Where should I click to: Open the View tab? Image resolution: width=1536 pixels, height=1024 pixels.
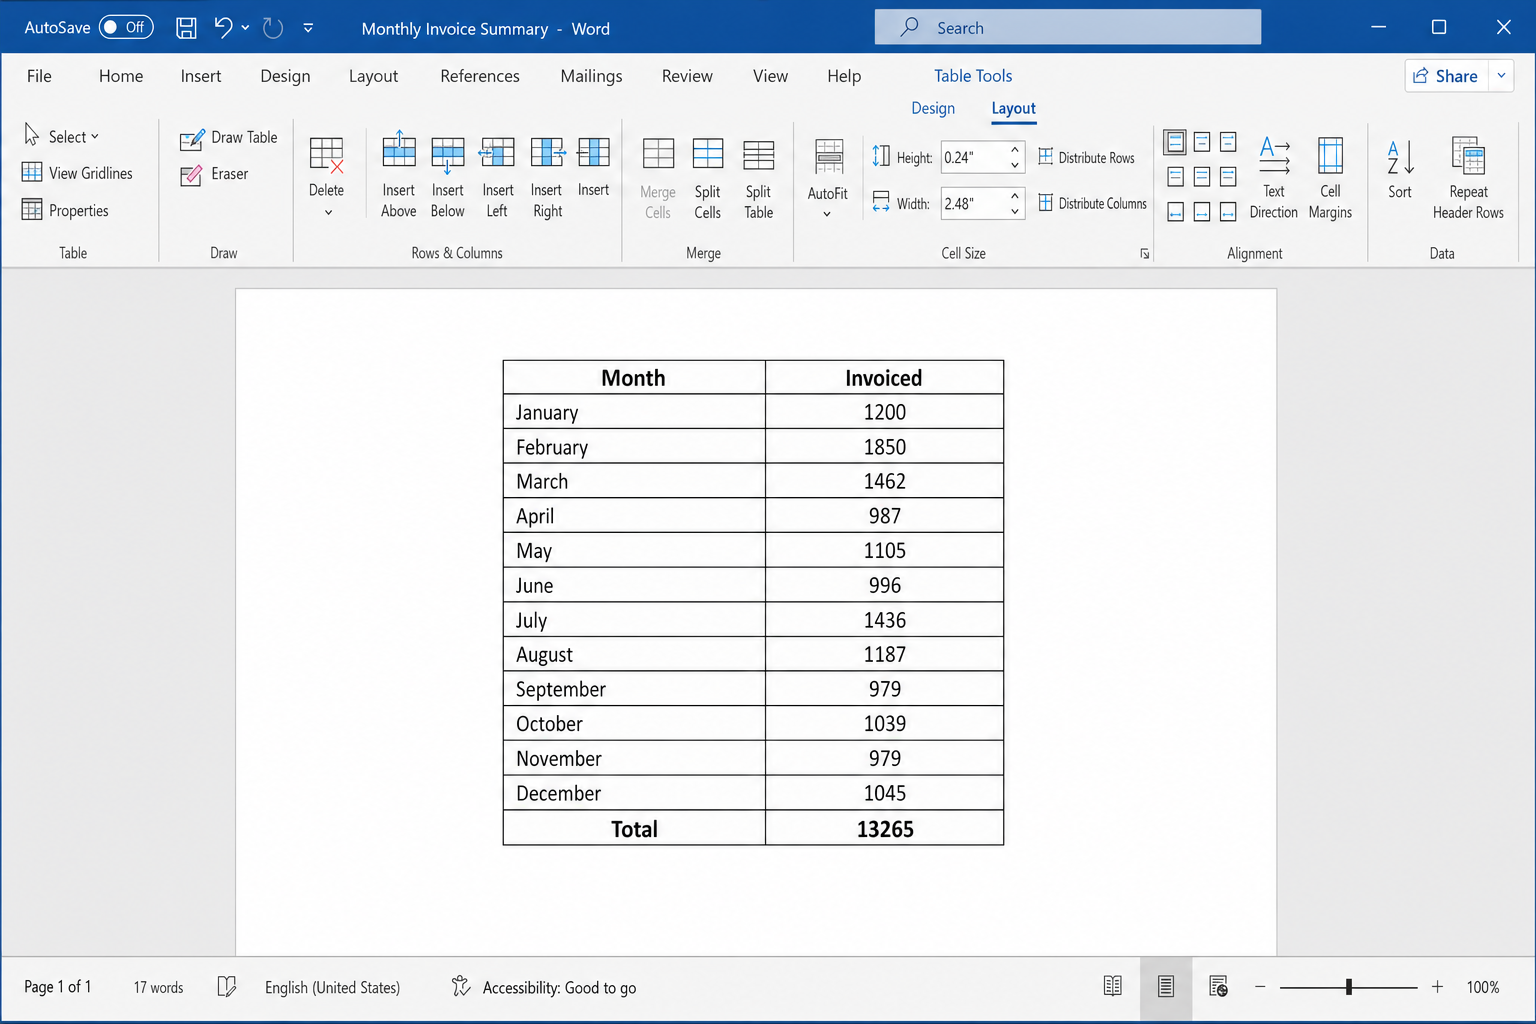(770, 76)
